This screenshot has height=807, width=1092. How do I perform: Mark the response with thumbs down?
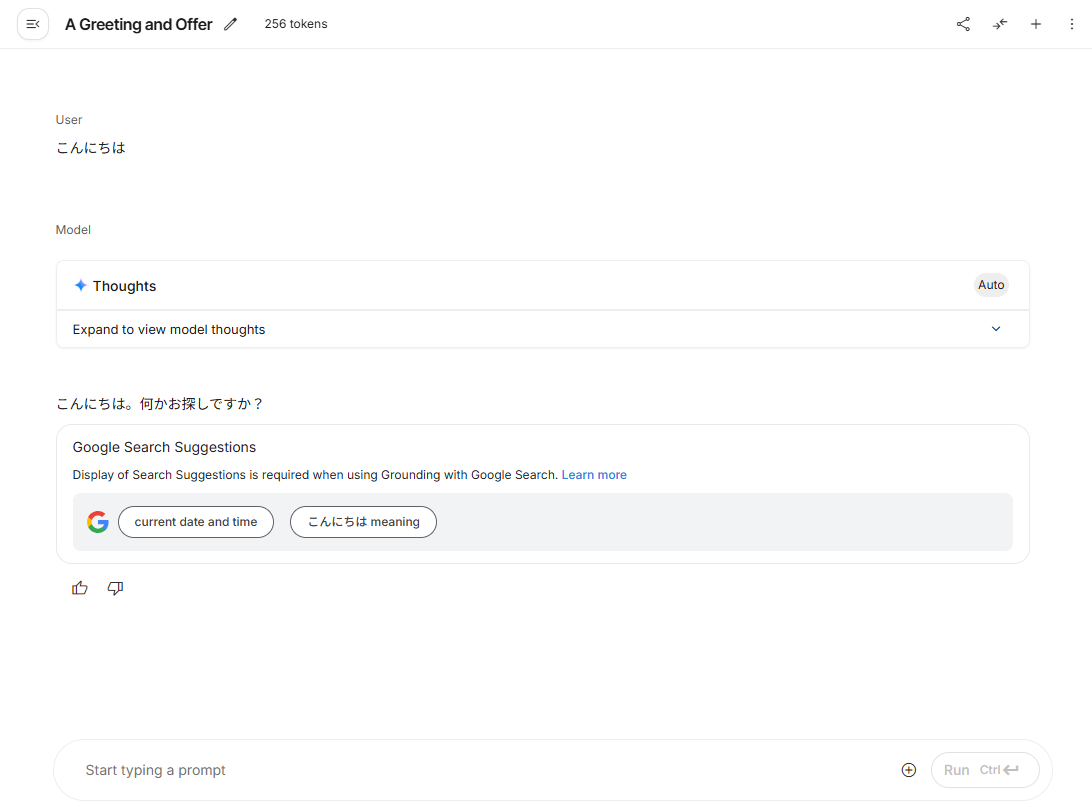pyautogui.click(x=115, y=588)
